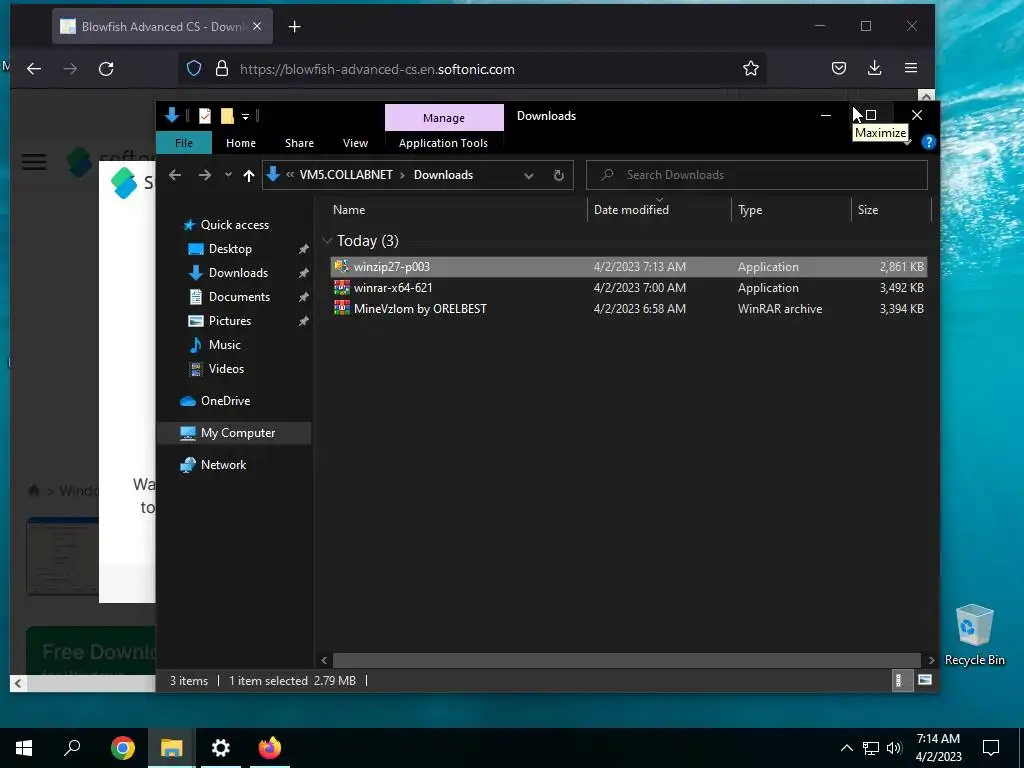Click the Explorer horizontal scrollbar
This screenshot has height=768, width=1024.
click(626, 660)
